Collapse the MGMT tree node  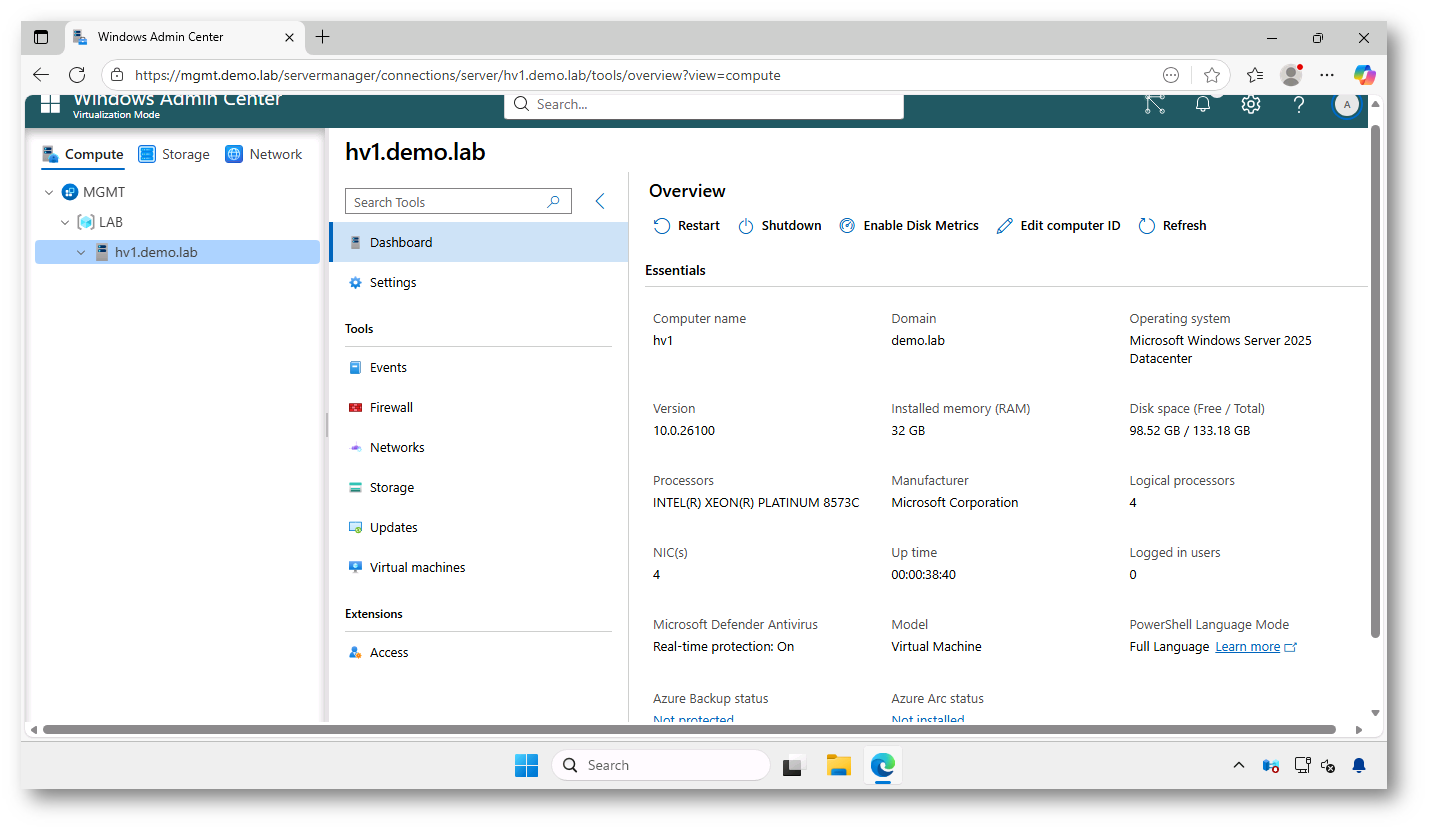click(x=48, y=191)
